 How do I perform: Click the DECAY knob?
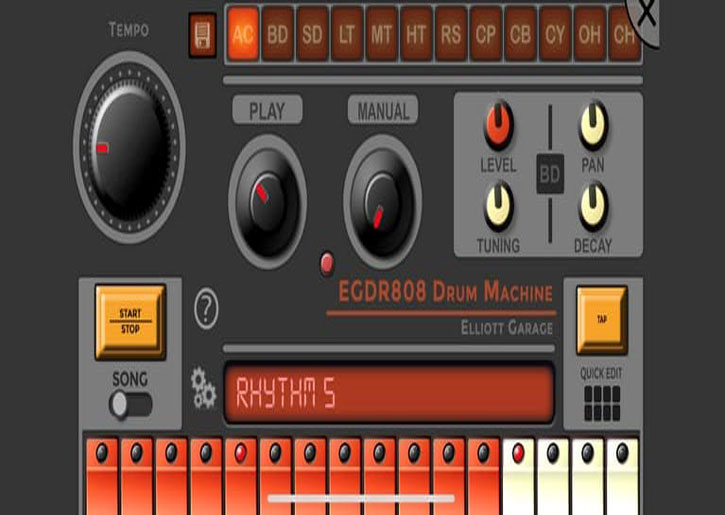pyautogui.click(x=593, y=207)
